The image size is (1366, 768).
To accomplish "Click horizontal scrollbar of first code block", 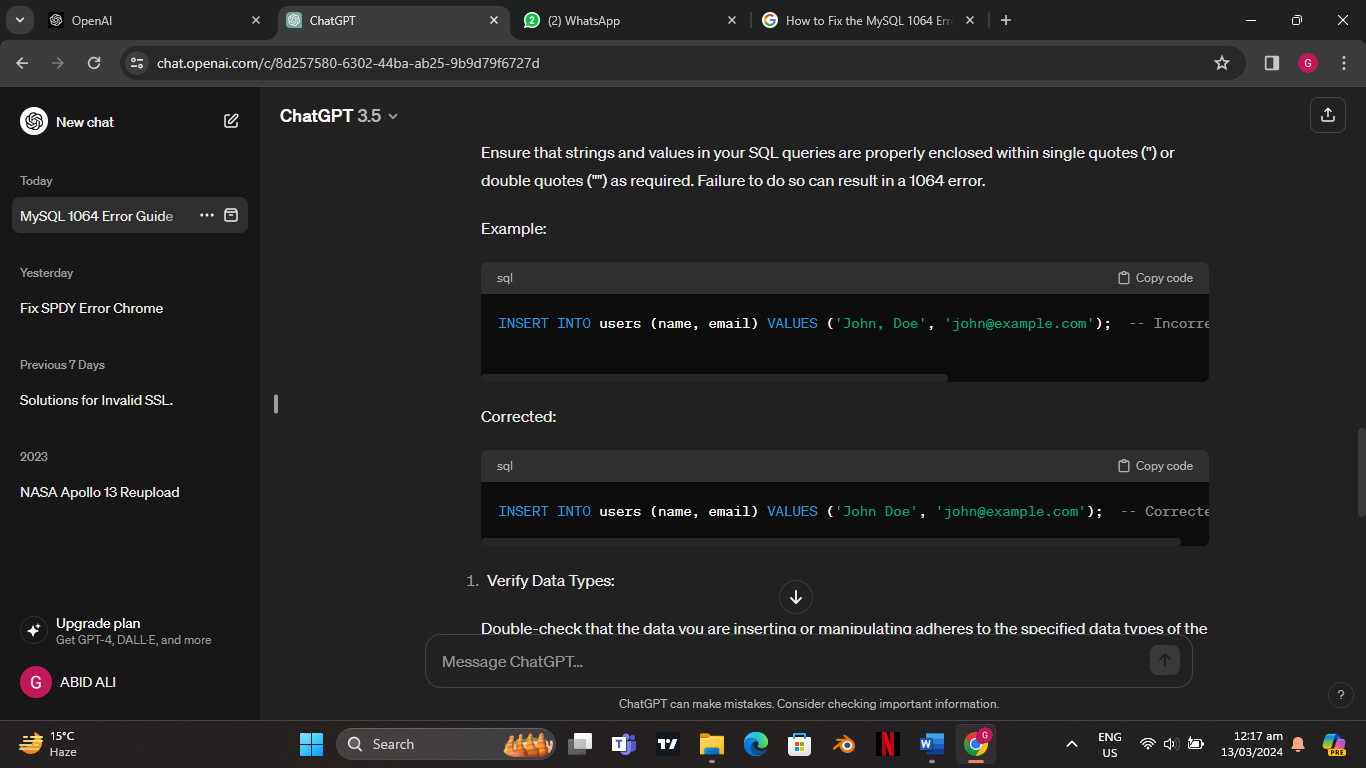I will tap(714, 378).
